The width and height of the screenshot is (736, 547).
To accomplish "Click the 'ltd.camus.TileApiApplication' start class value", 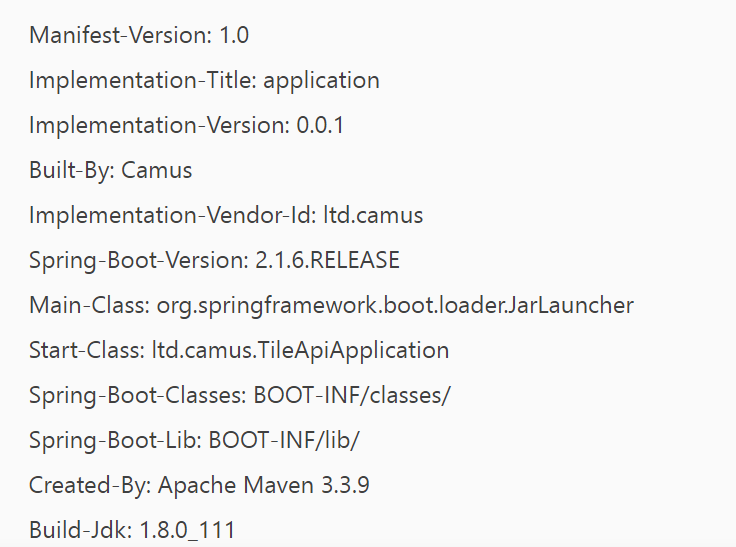I will coord(300,351).
